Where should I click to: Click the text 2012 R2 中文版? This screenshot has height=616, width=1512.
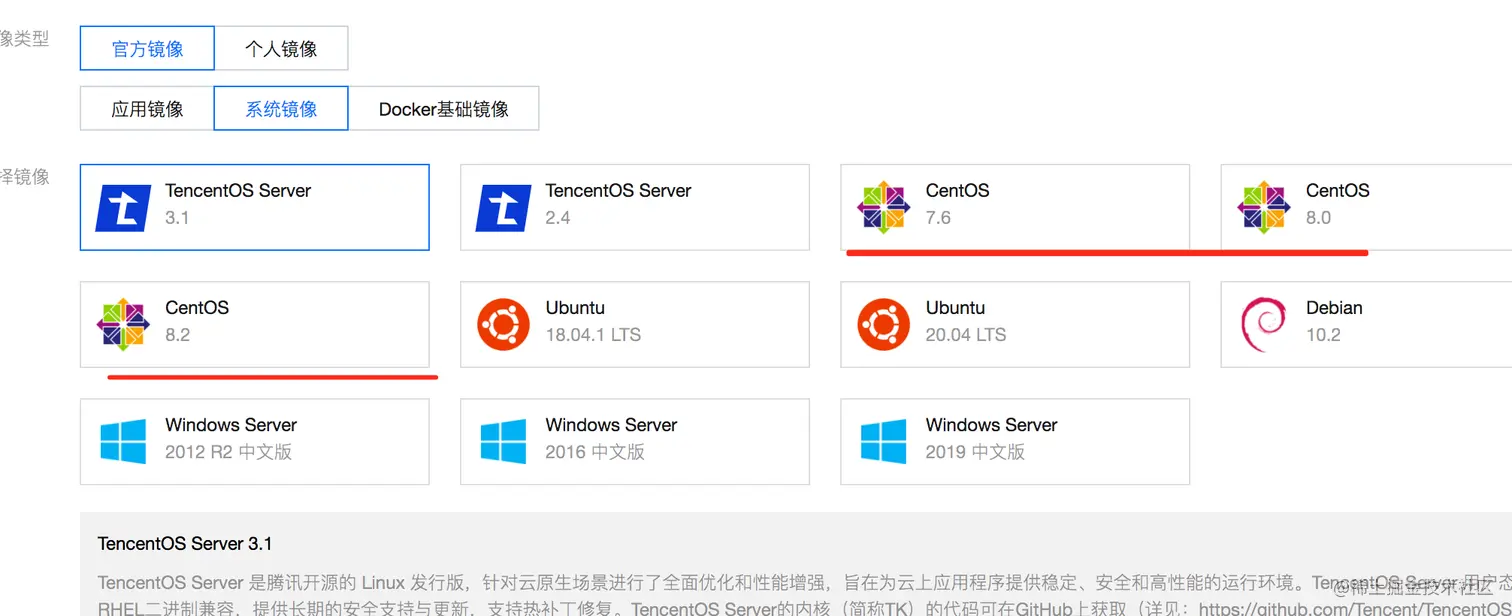coord(229,452)
